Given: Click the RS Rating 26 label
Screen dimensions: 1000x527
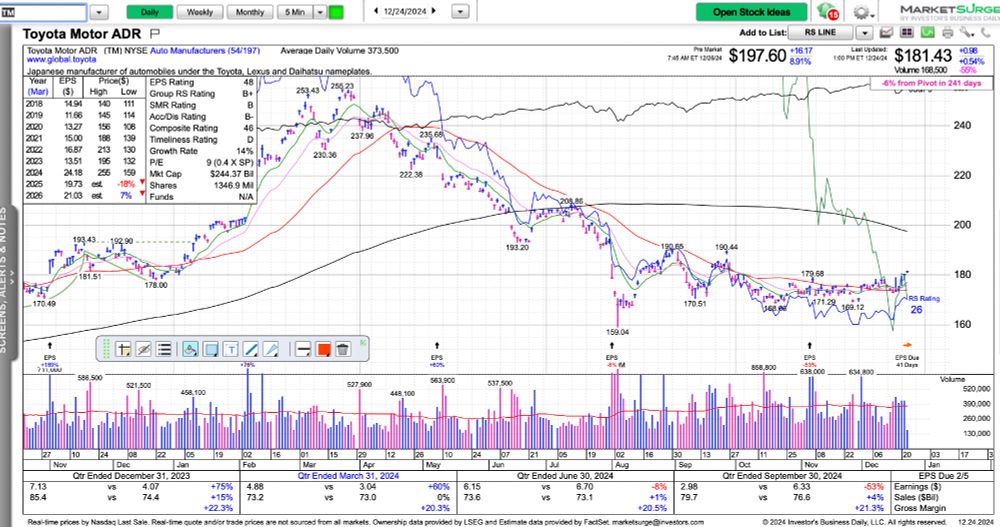Looking at the screenshot, I should click(923, 304).
